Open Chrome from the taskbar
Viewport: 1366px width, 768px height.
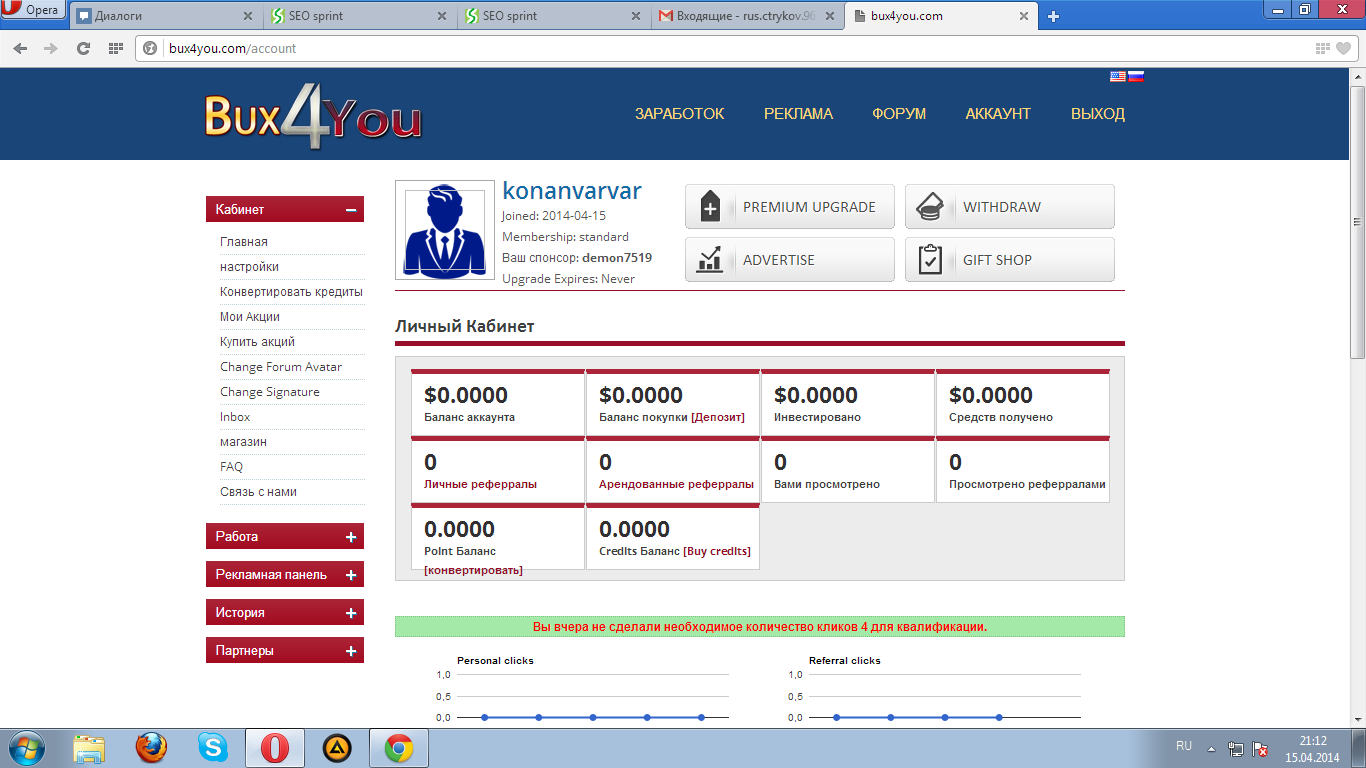click(399, 748)
